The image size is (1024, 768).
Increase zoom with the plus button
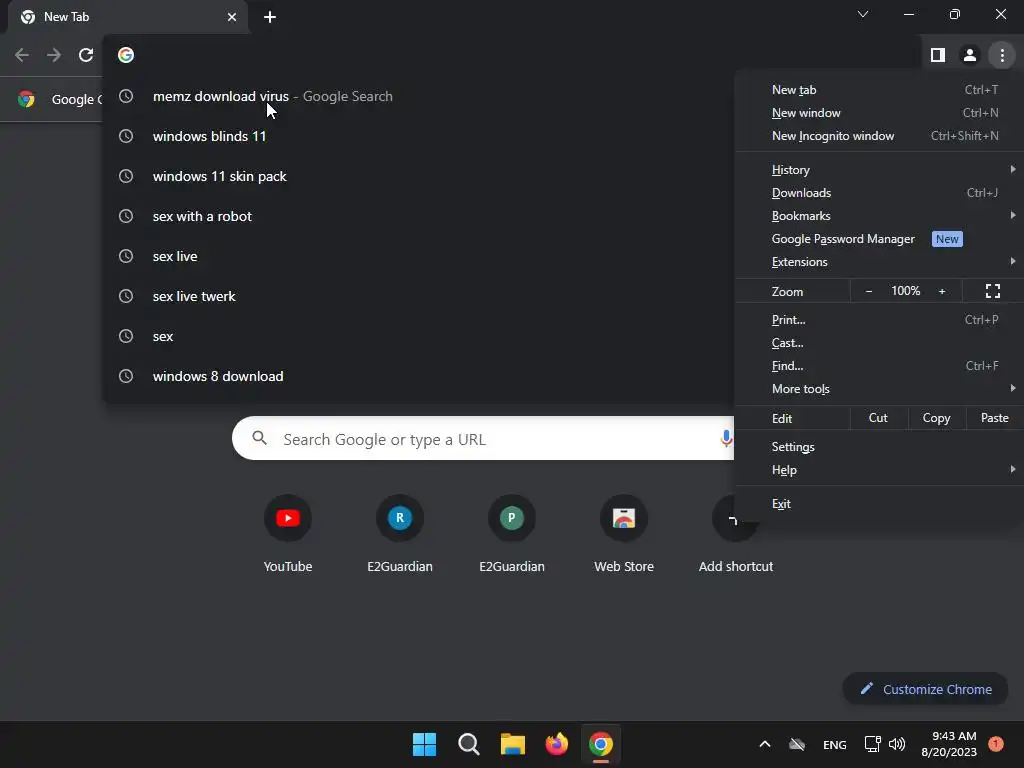[942, 291]
